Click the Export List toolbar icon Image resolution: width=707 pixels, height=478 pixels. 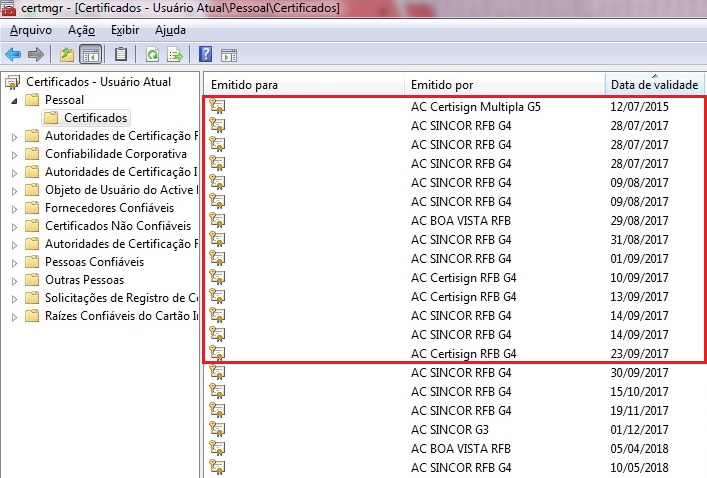click(175, 55)
